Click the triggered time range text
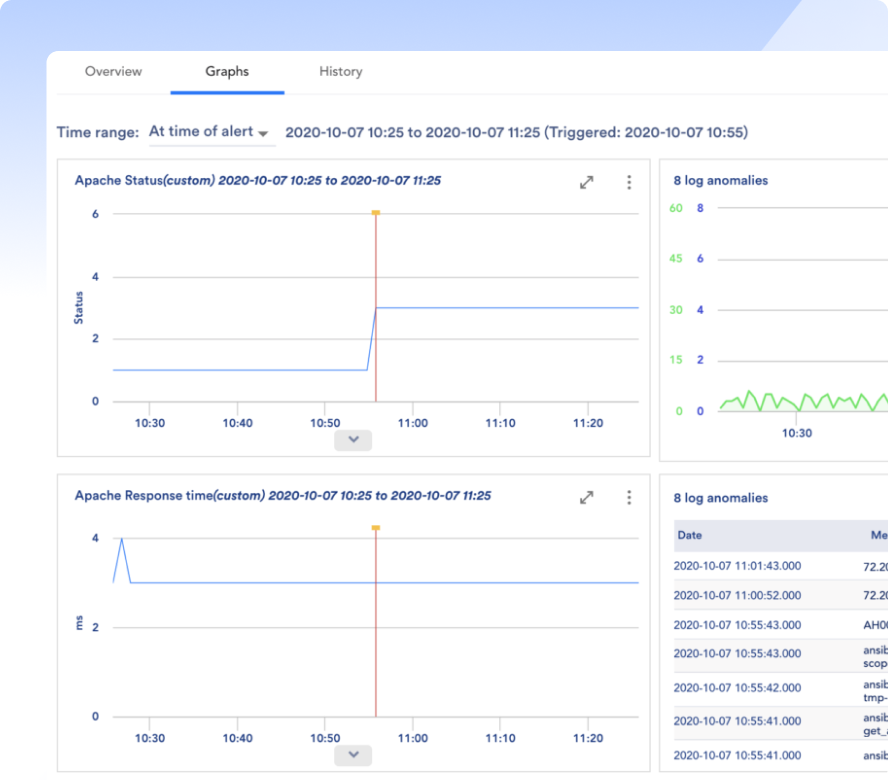The width and height of the screenshot is (888, 780). pyautogui.click(x=516, y=133)
